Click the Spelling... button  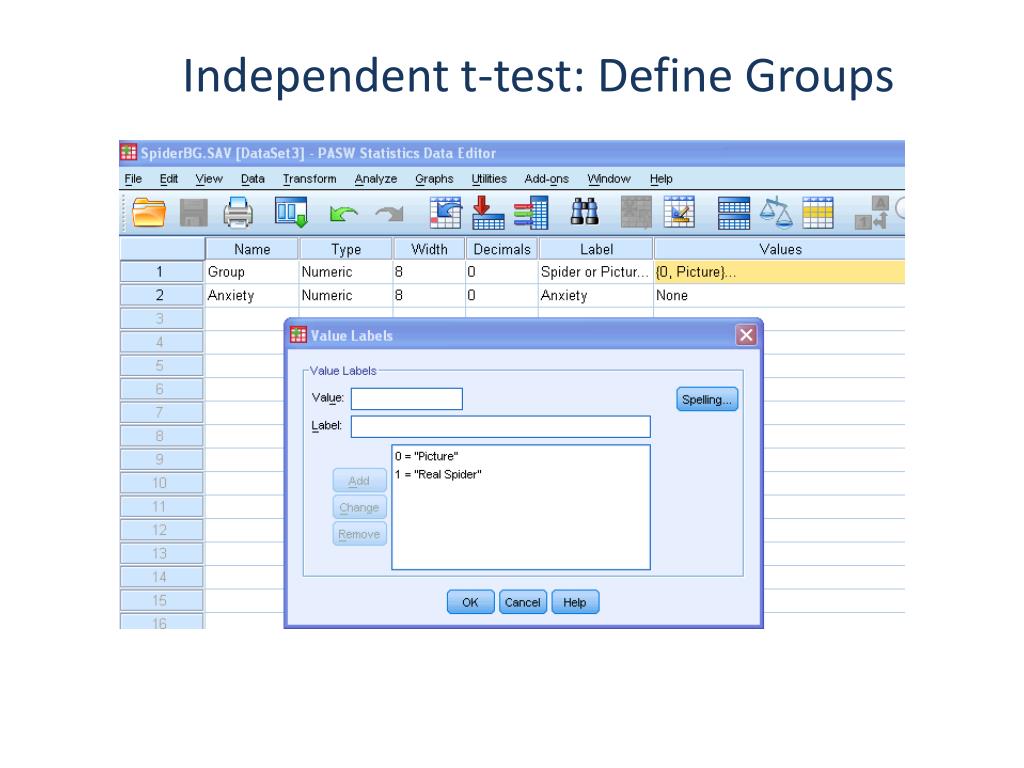click(707, 400)
